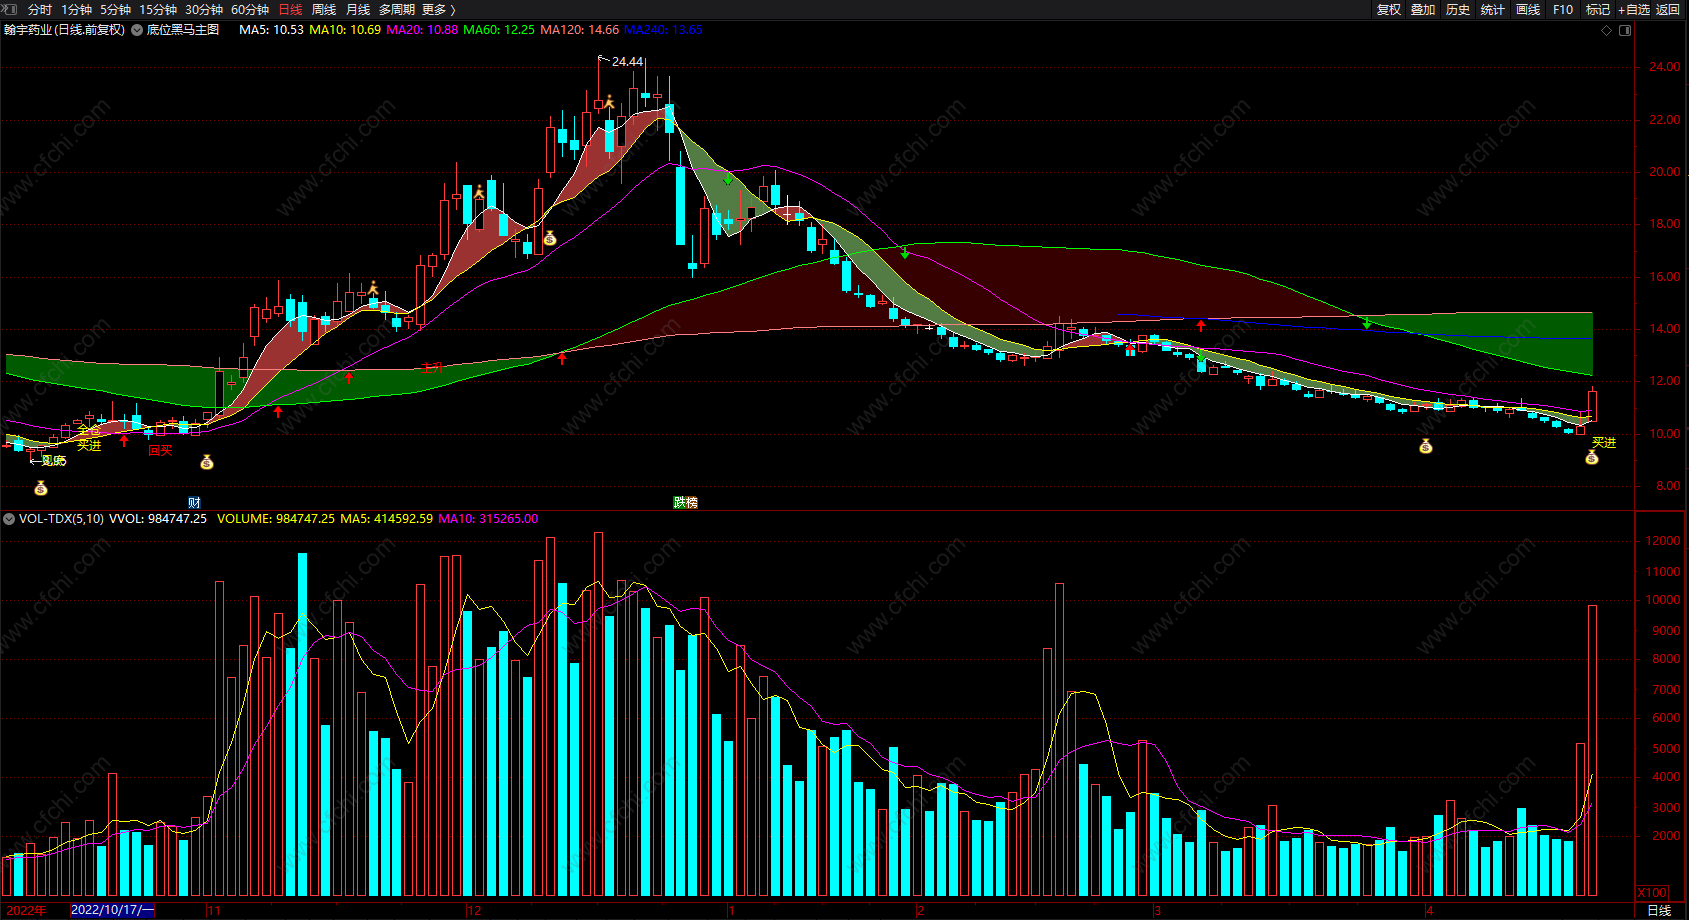
Task: Switch to 月线 monthly chart
Action: tap(358, 9)
